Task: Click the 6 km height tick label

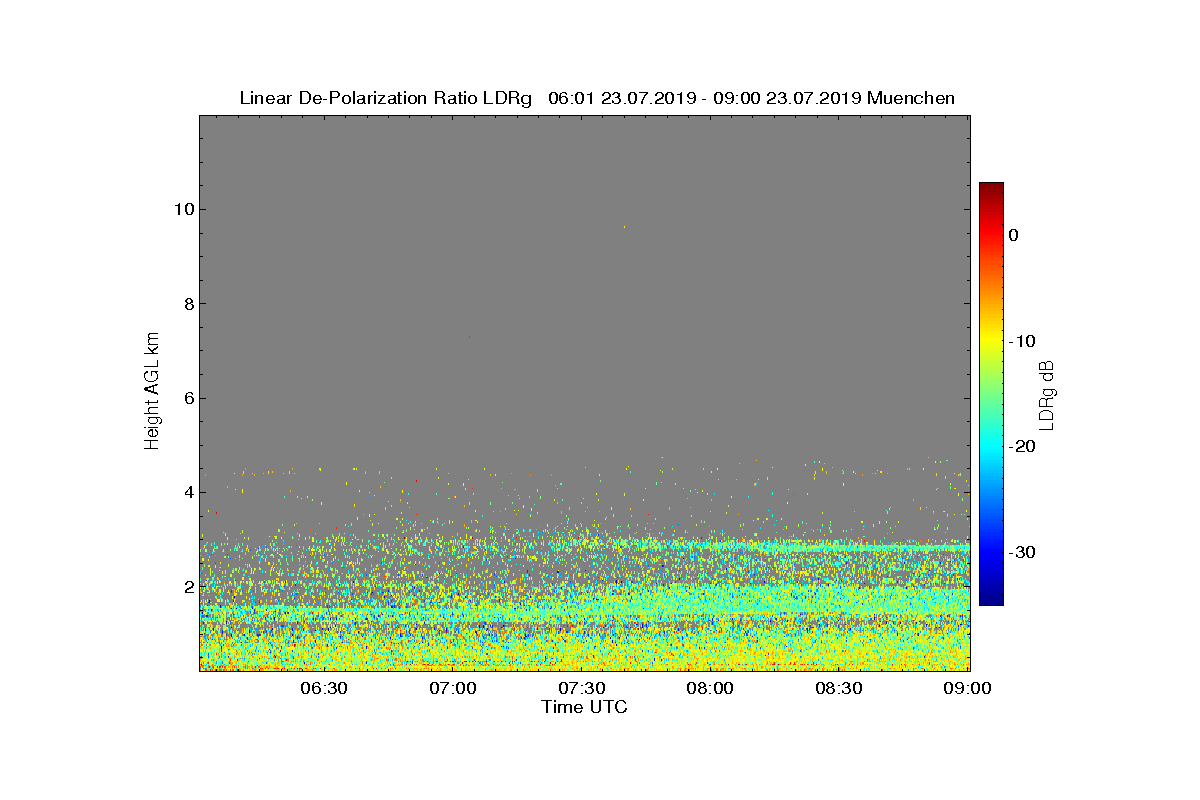Action: pos(188,398)
